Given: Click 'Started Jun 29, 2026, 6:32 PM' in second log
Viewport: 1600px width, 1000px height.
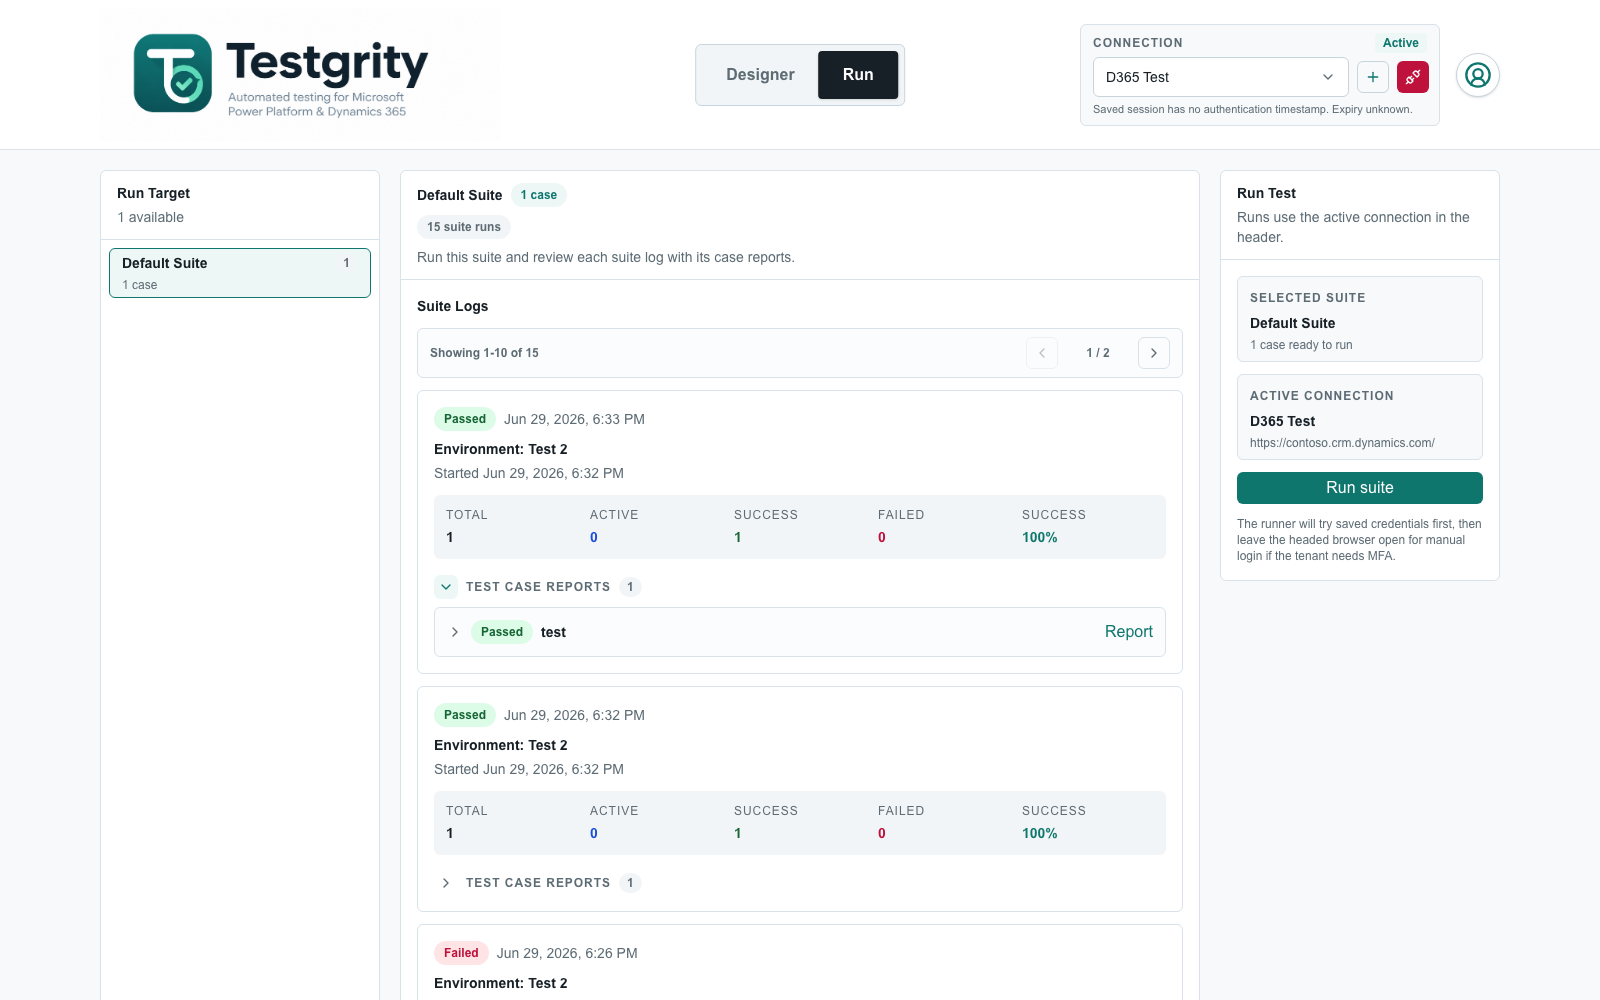Looking at the screenshot, I should point(529,769).
